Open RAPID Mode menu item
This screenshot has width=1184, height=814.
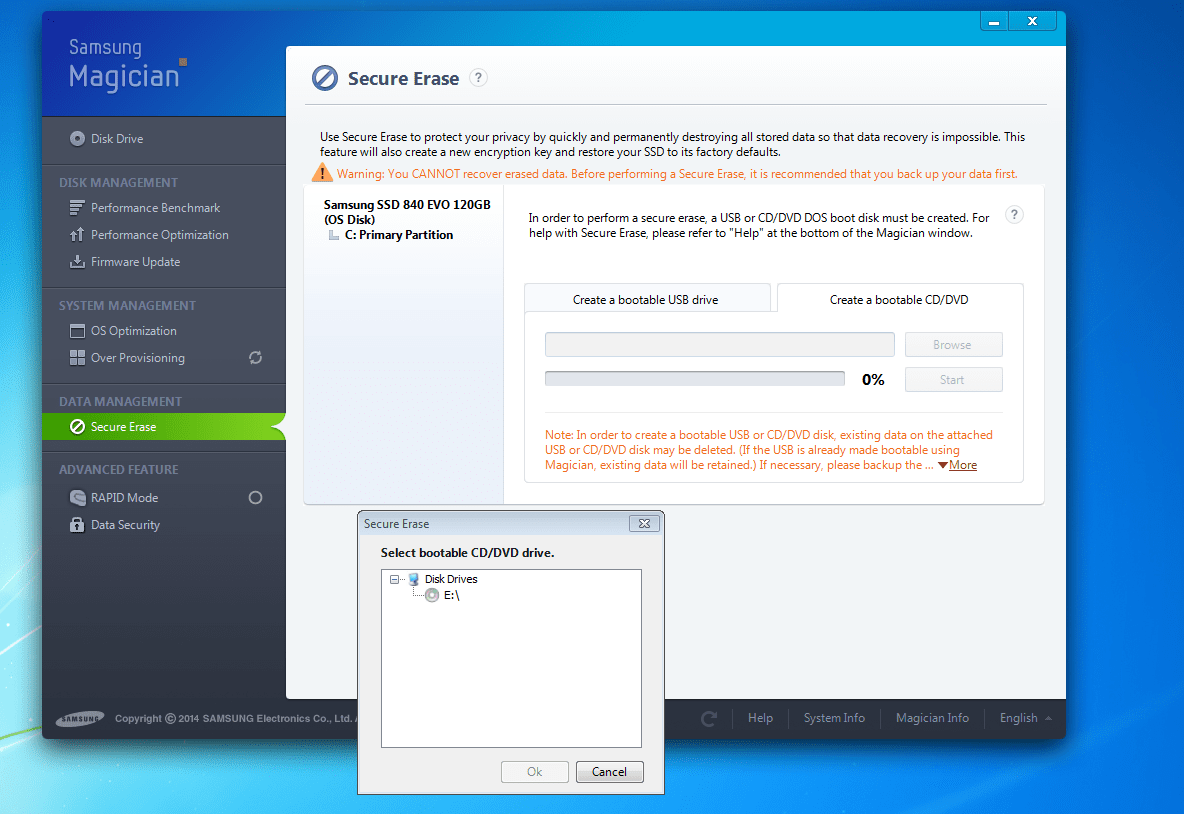click(x=125, y=498)
